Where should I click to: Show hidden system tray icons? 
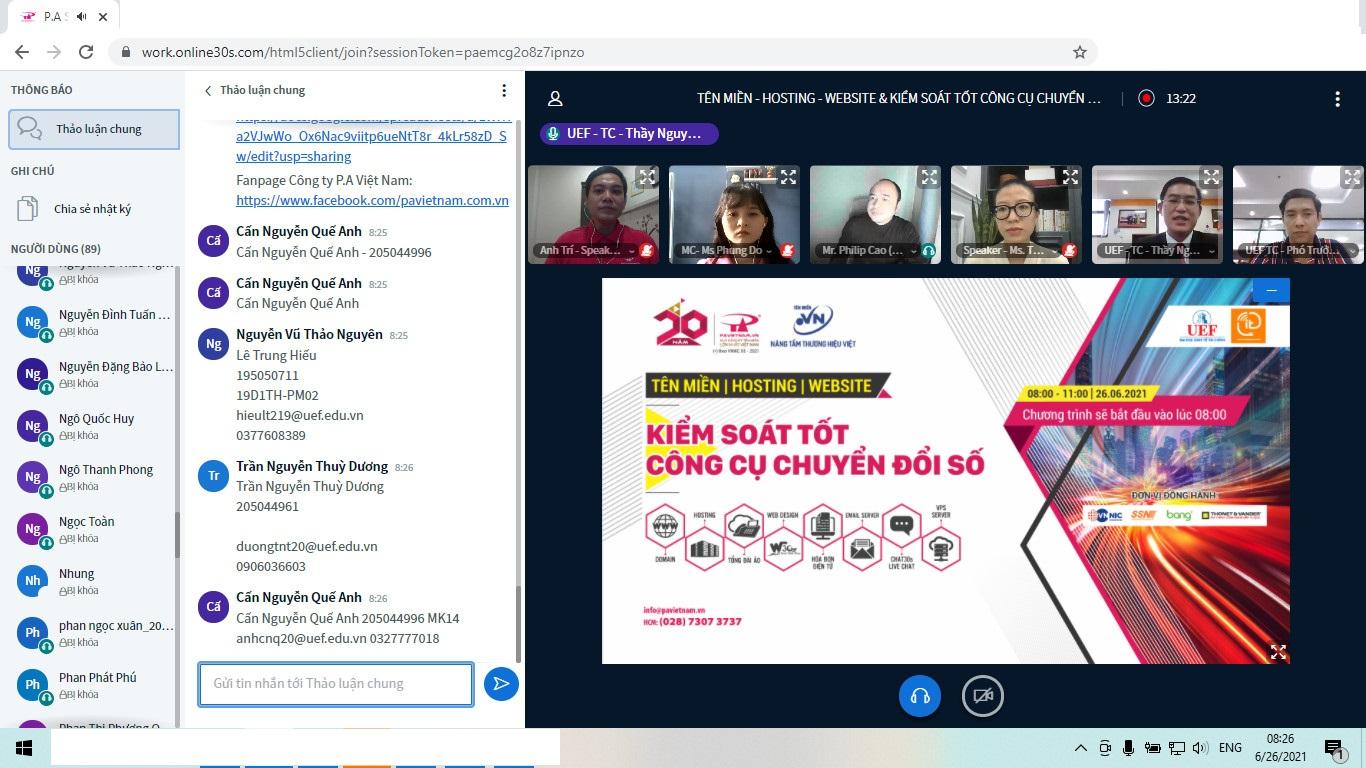(x=1080, y=748)
